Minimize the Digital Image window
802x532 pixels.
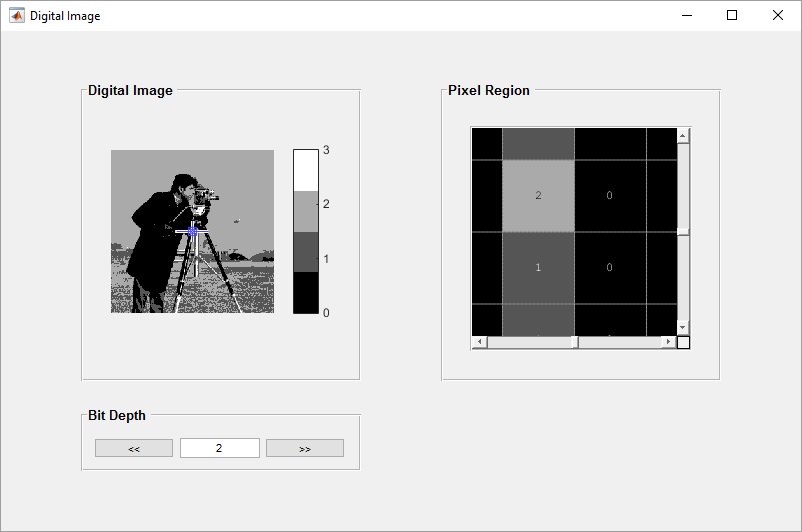[687, 15]
